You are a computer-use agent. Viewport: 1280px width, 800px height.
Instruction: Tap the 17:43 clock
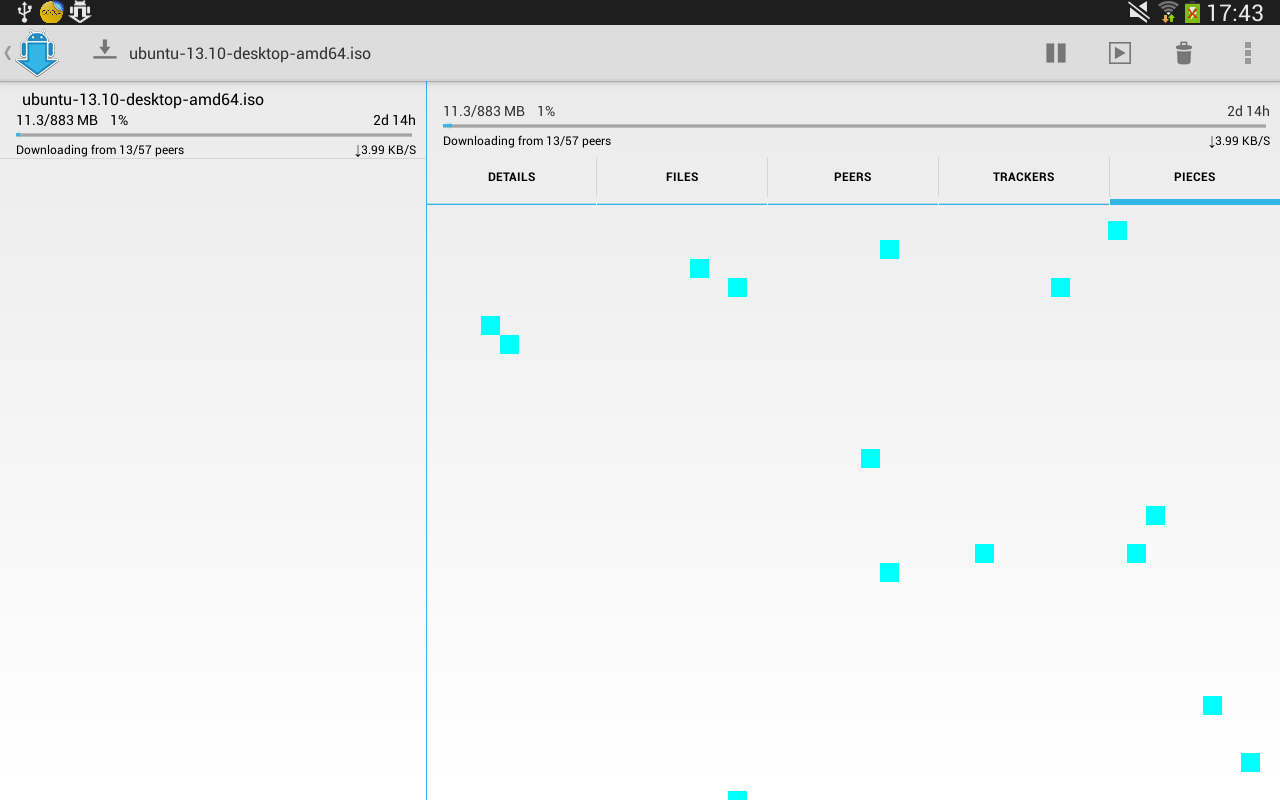click(1235, 13)
